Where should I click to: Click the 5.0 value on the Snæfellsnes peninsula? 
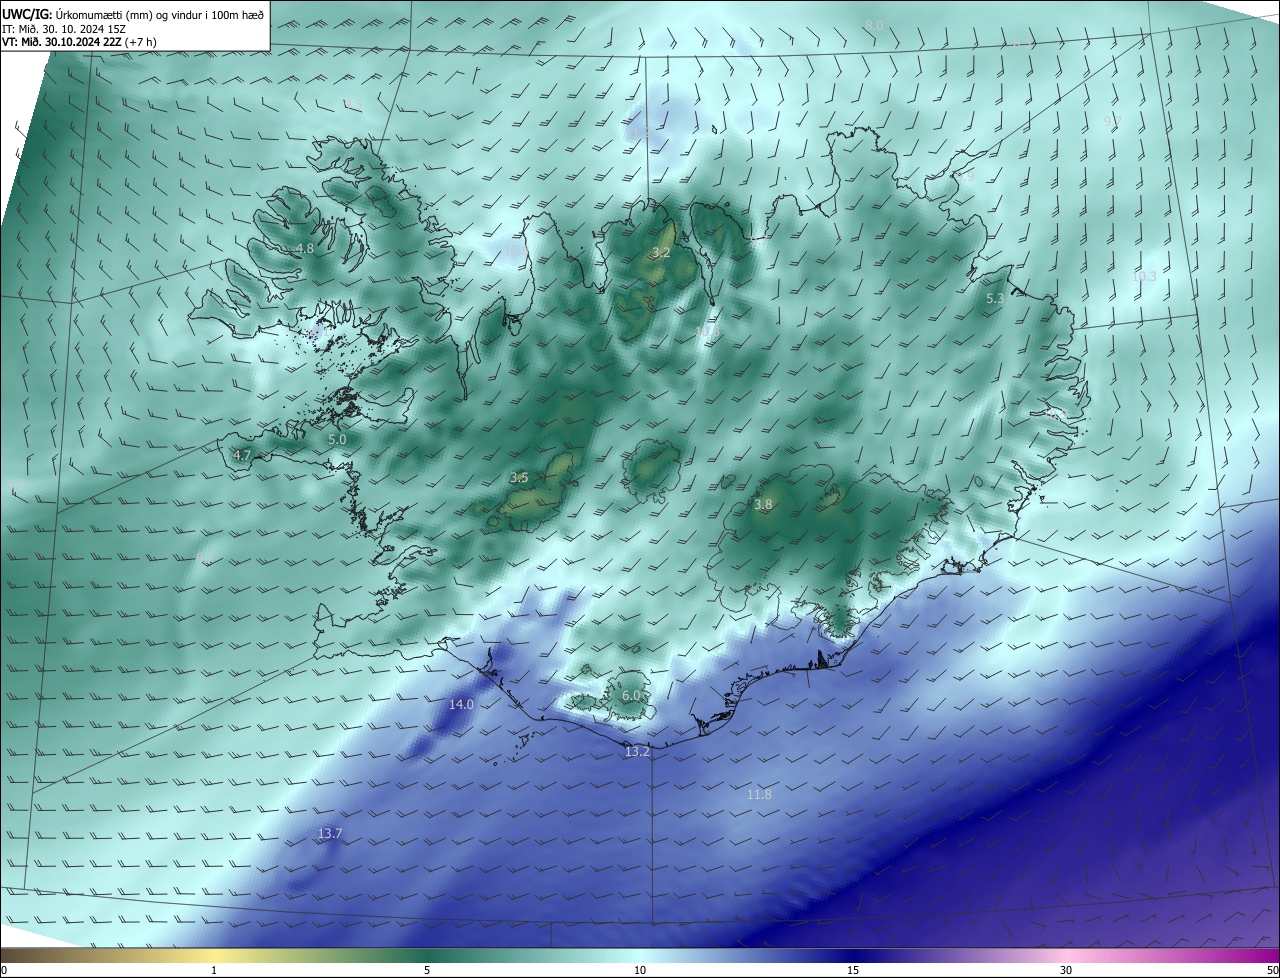(337, 439)
